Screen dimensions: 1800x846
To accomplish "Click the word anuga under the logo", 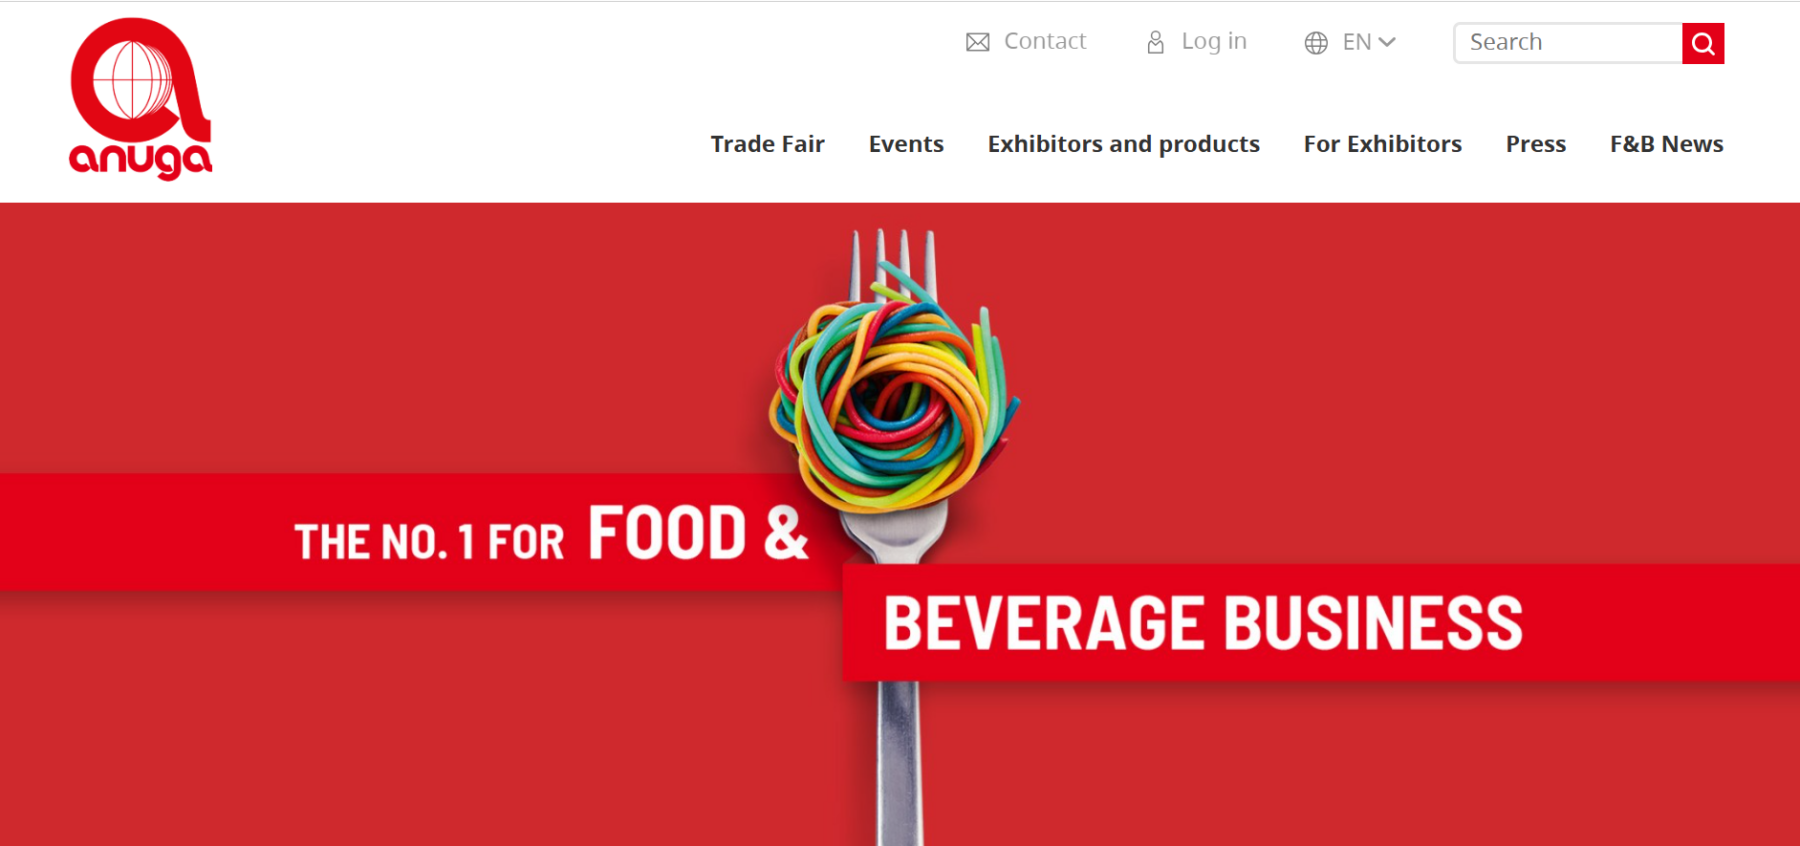I will pos(141,160).
